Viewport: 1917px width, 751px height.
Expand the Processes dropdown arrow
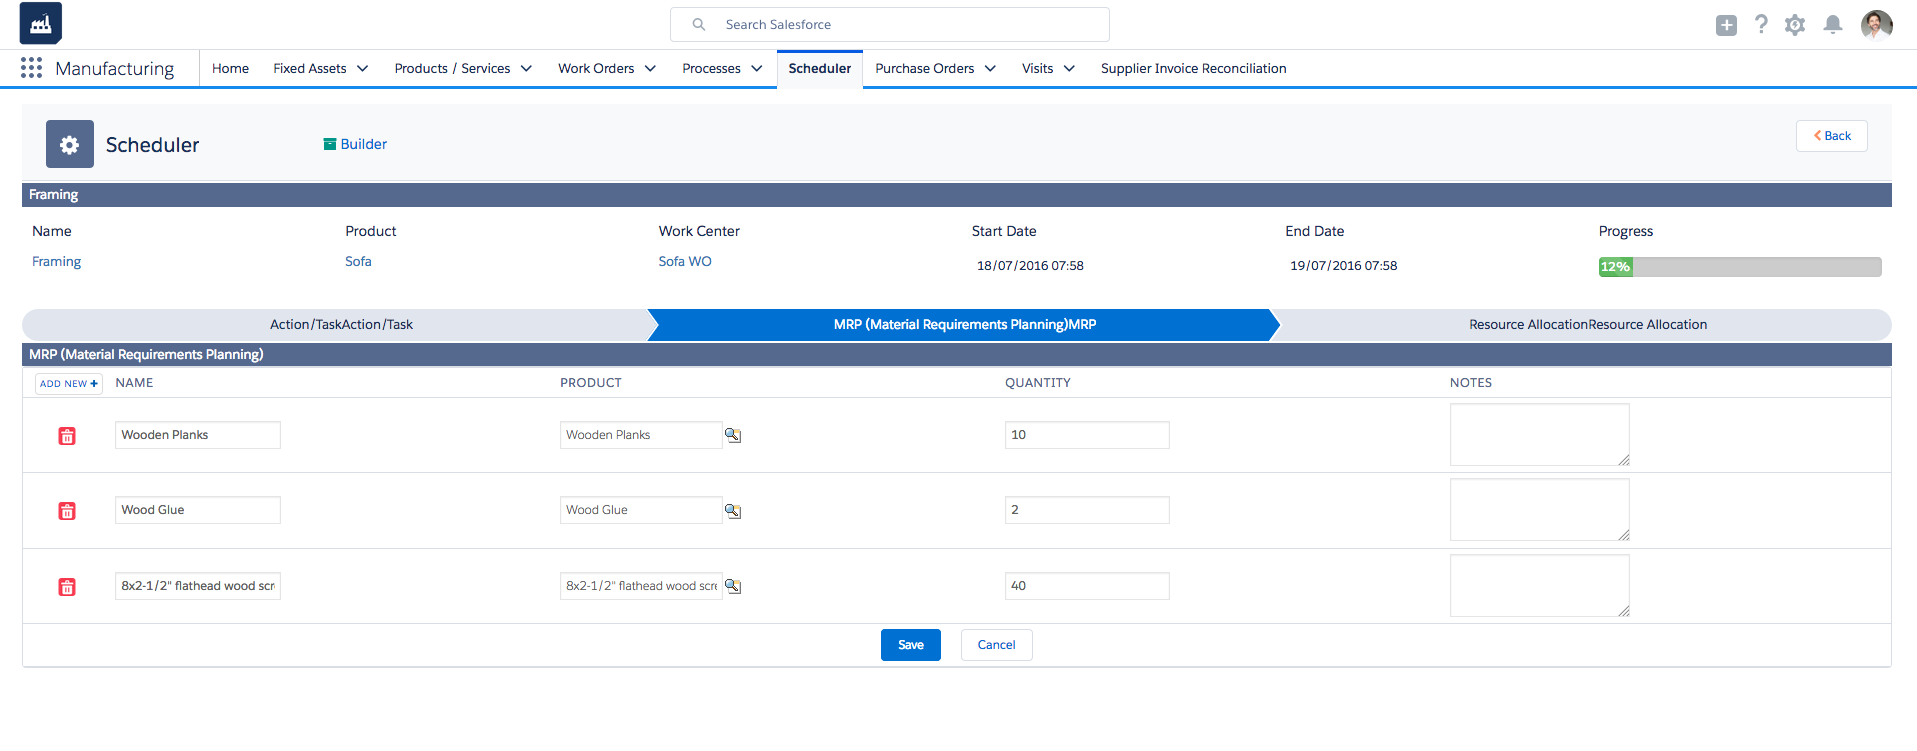tap(757, 69)
